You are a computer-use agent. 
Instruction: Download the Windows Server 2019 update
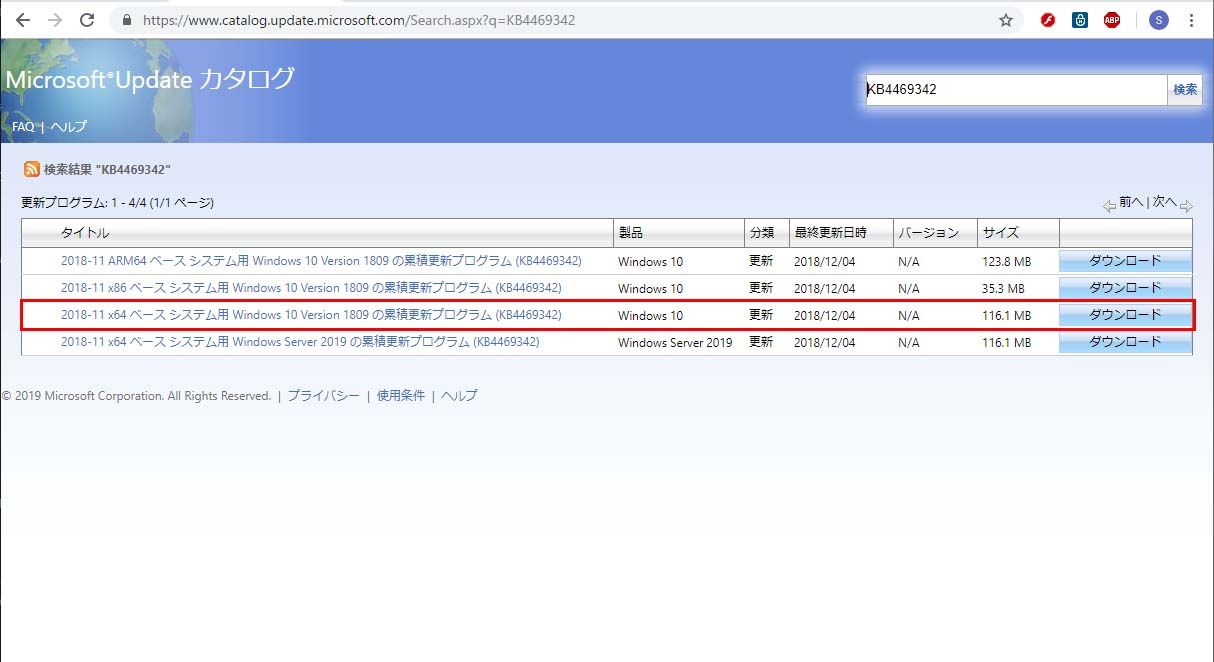pyautogui.click(x=1125, y=342)
